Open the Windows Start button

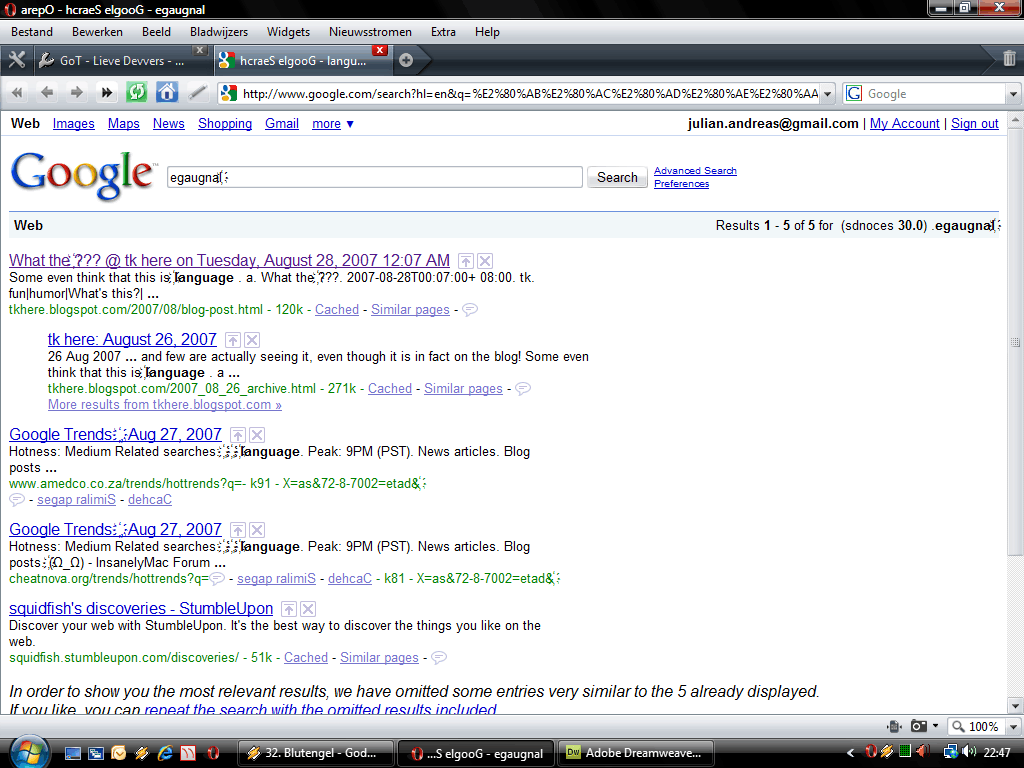28,751
